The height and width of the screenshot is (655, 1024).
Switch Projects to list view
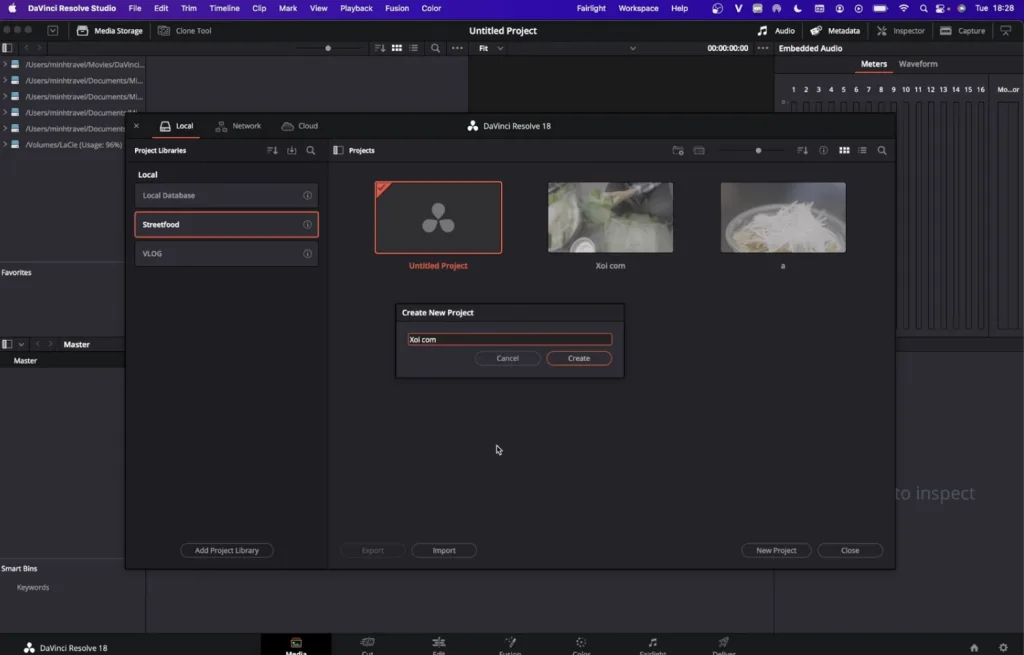[863, 150]
